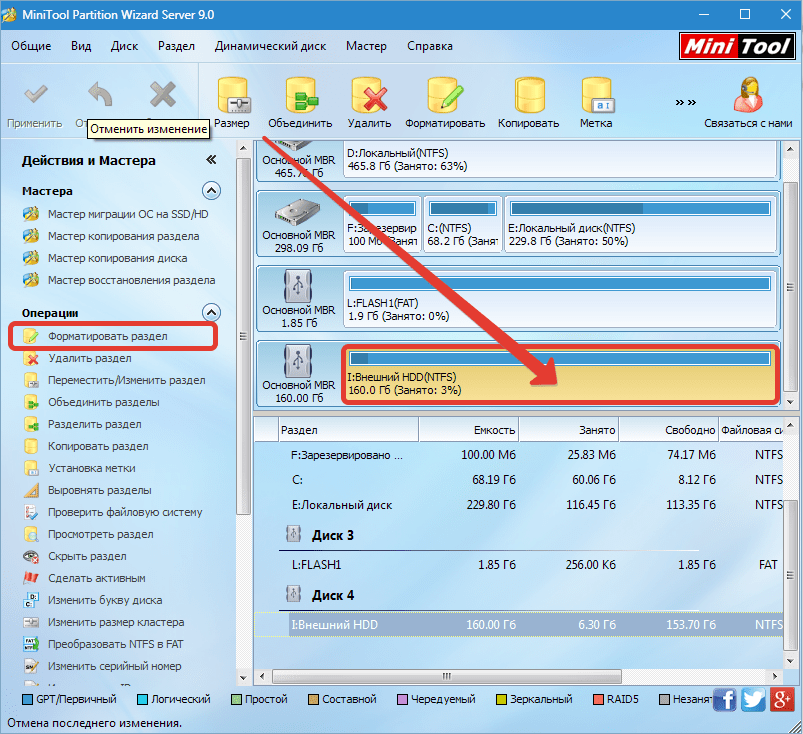Screen dimensions: 803x734
Task: Click the Емкость column header
Action: coord(470,430)
